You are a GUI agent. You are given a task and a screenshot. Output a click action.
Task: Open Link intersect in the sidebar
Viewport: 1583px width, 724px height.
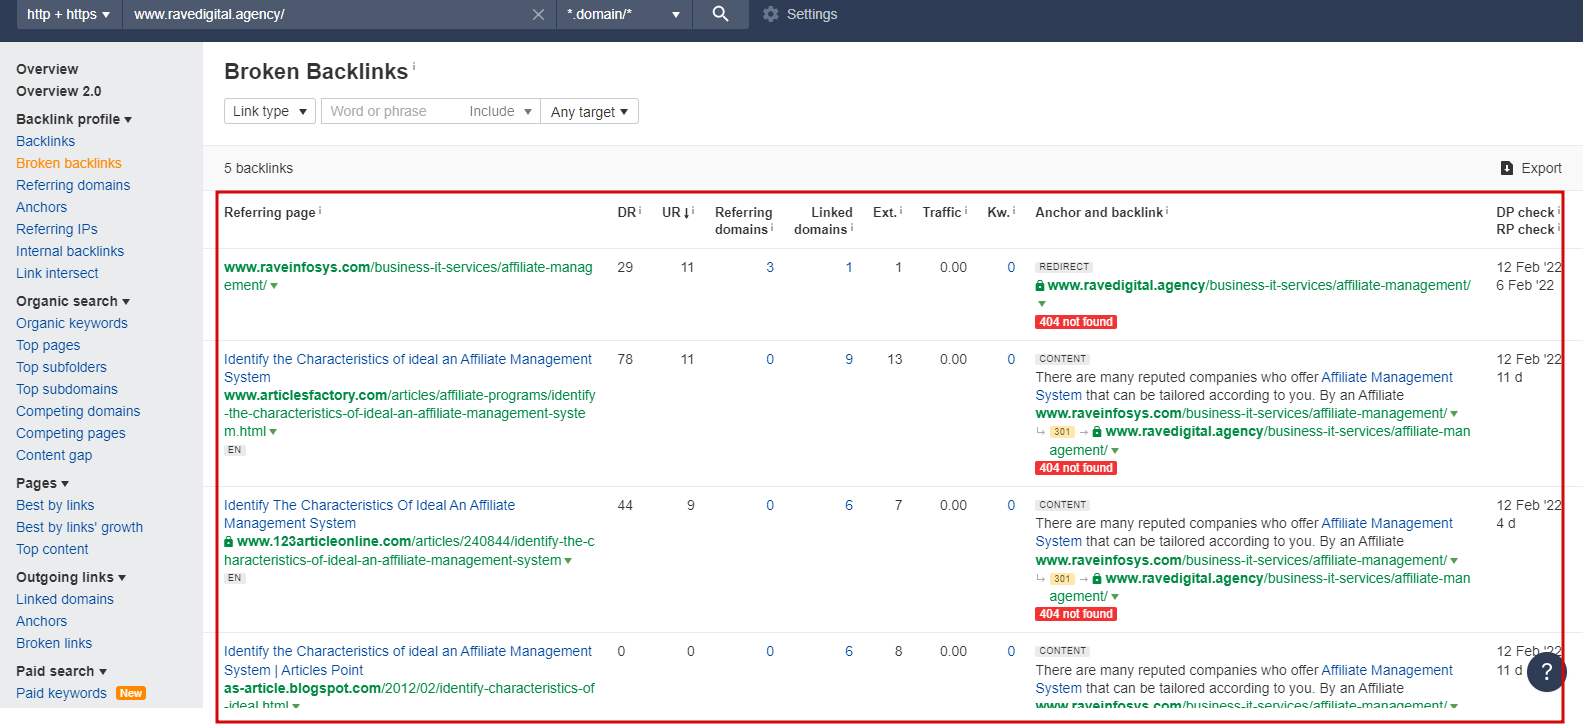click(57, 273)
